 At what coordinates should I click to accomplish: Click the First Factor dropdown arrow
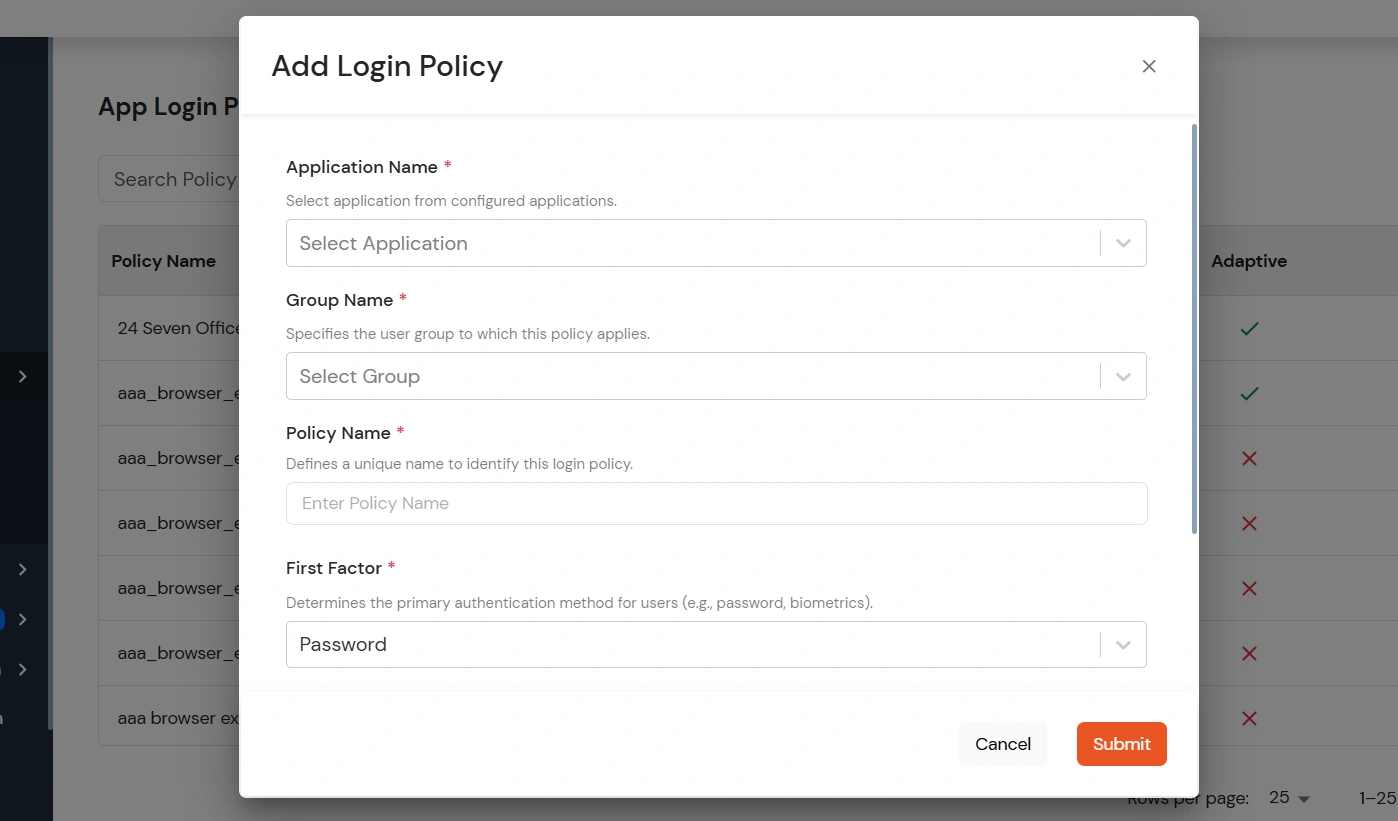click(1122, 644)
